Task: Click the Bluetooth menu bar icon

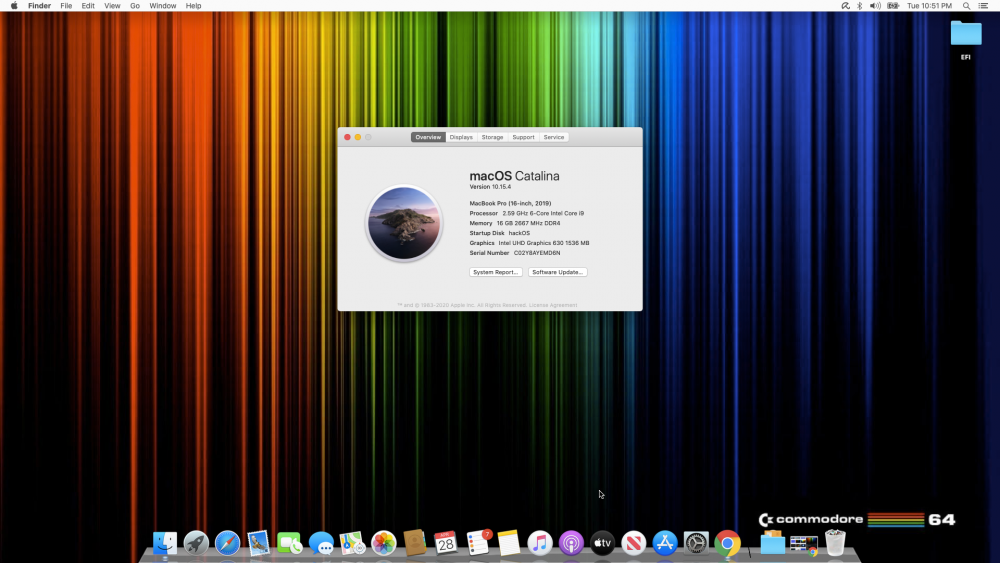Action: coord(860,6)
